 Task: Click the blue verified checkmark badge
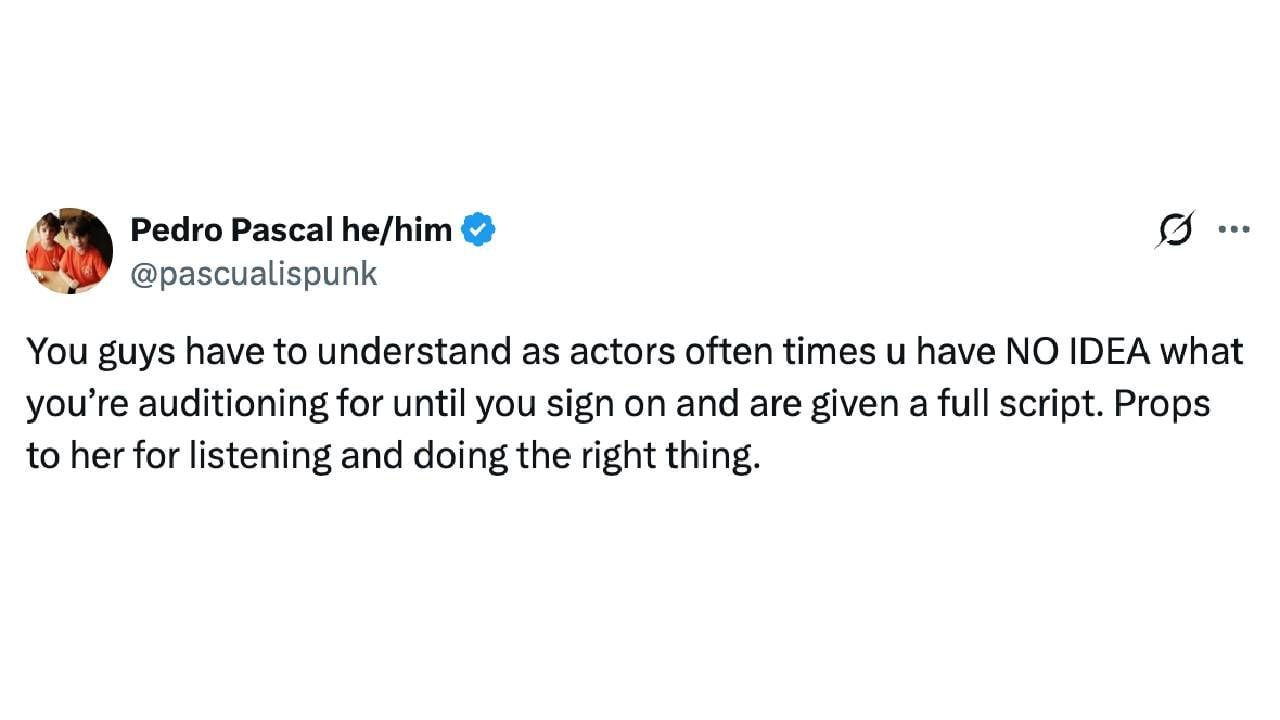(478, 230)
